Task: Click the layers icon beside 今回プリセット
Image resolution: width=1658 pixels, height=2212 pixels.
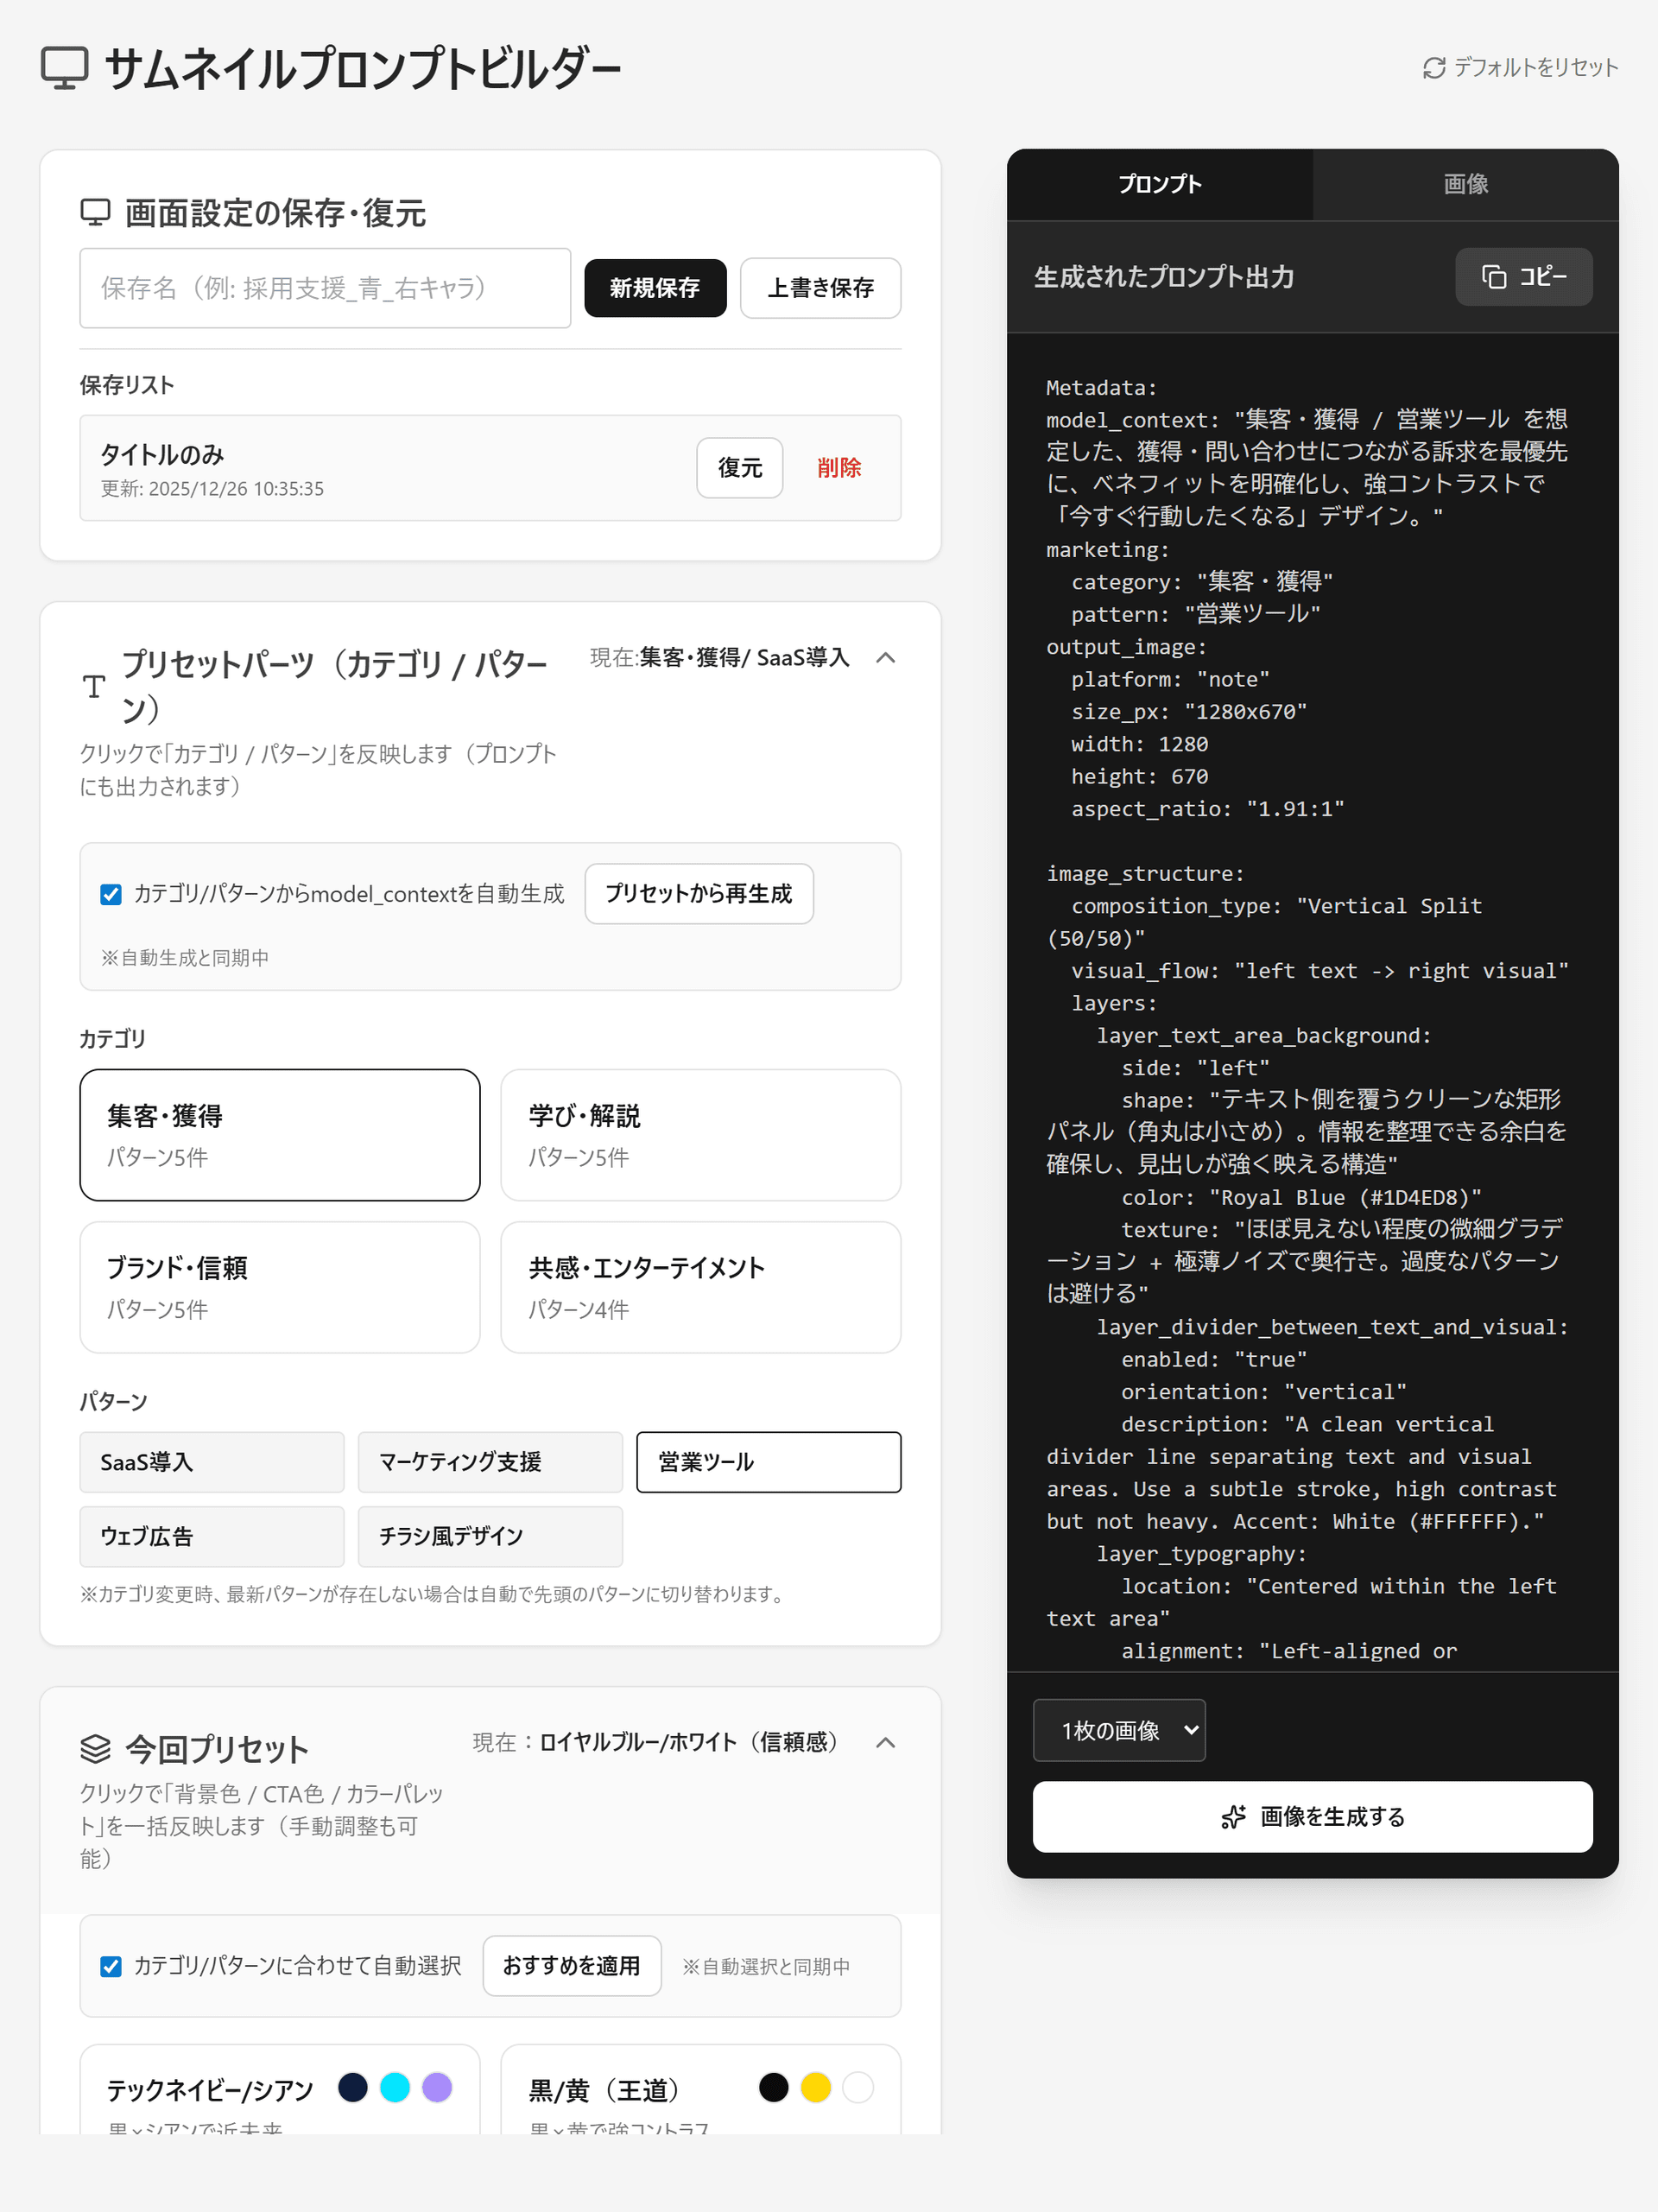Action: point(95,1749)
